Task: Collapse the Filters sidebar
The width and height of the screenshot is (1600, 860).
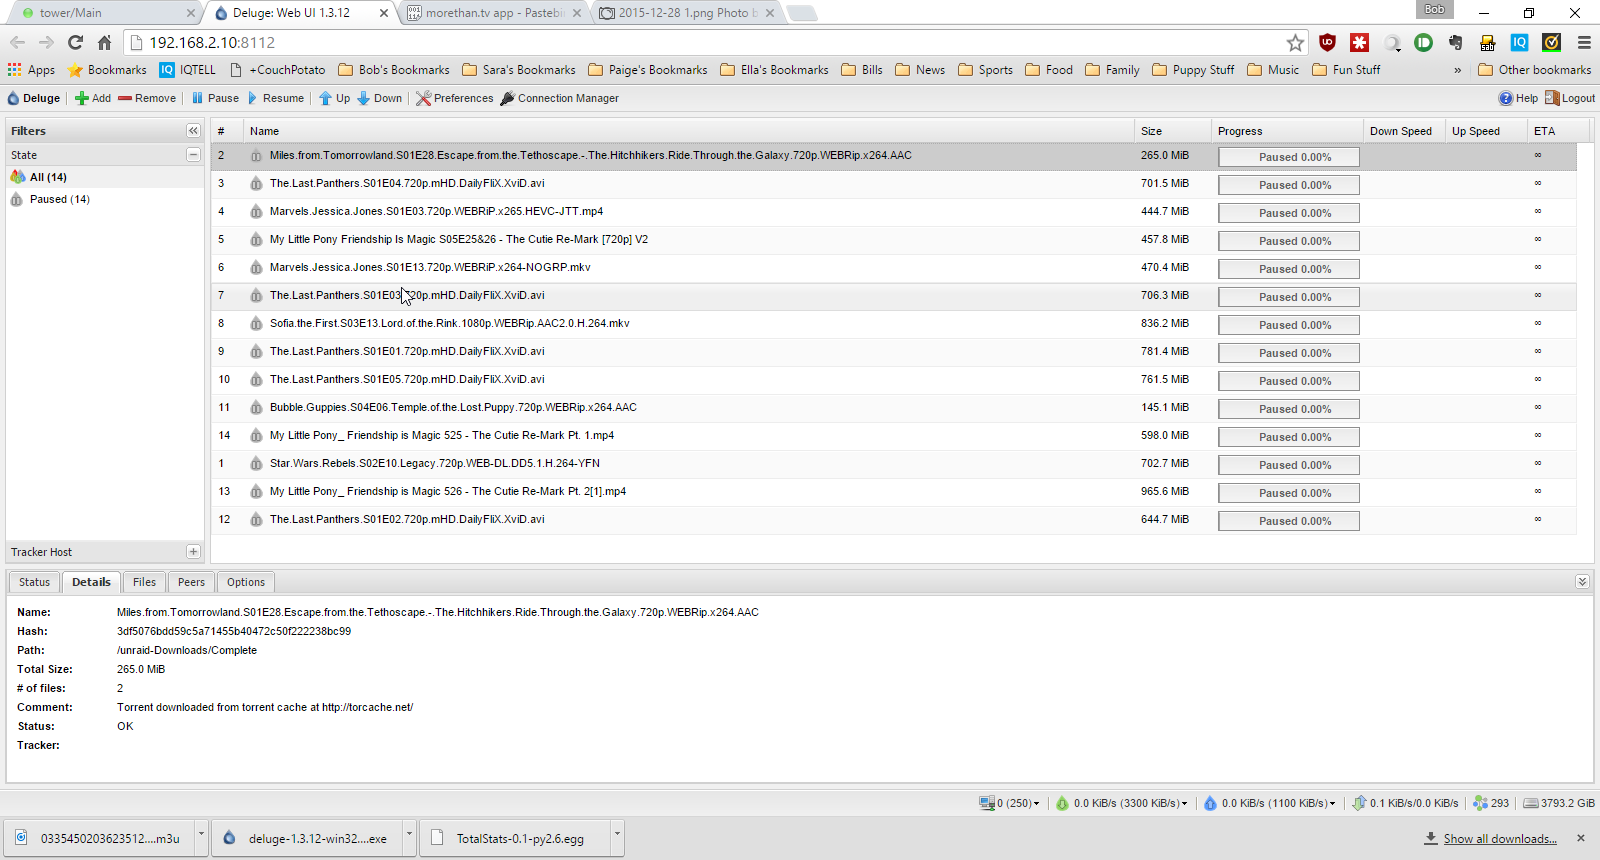Action: pyautogui.click(x=193, y=131)
